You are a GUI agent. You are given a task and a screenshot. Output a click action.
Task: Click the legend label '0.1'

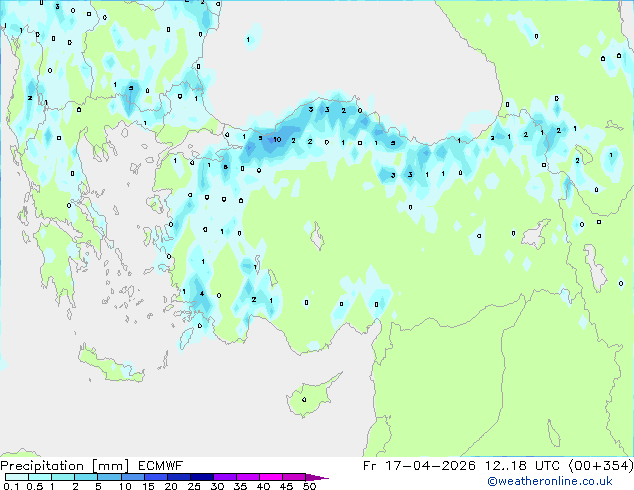[x=11, y=486]
